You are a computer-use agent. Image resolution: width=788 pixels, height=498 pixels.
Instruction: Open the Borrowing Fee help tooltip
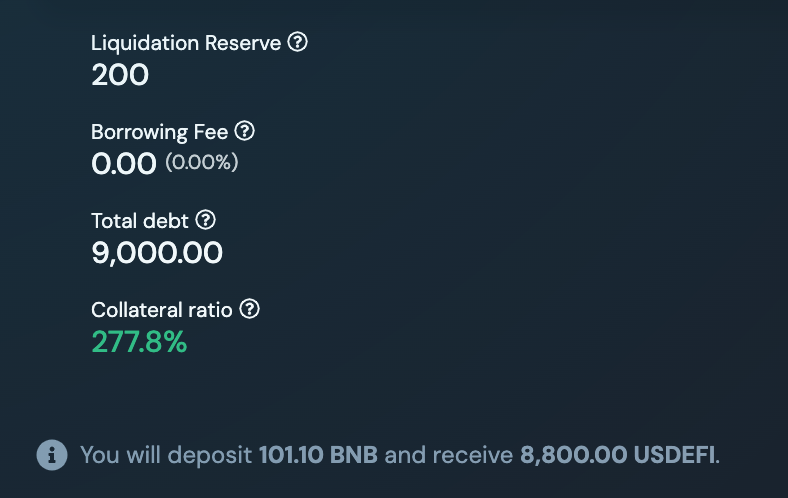(x=244, y=131)
